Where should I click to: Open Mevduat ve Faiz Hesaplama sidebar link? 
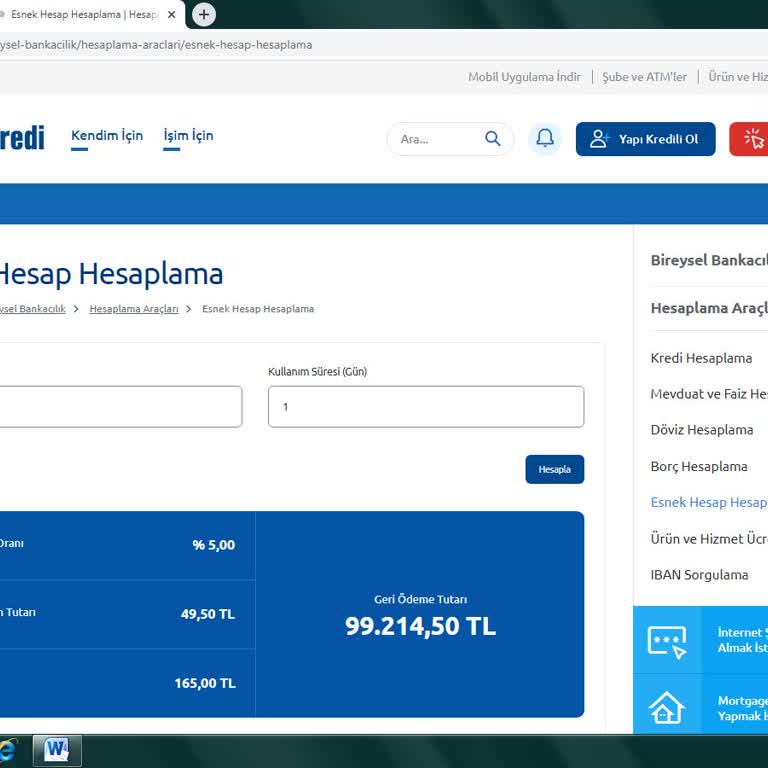(x=709, y=394)
